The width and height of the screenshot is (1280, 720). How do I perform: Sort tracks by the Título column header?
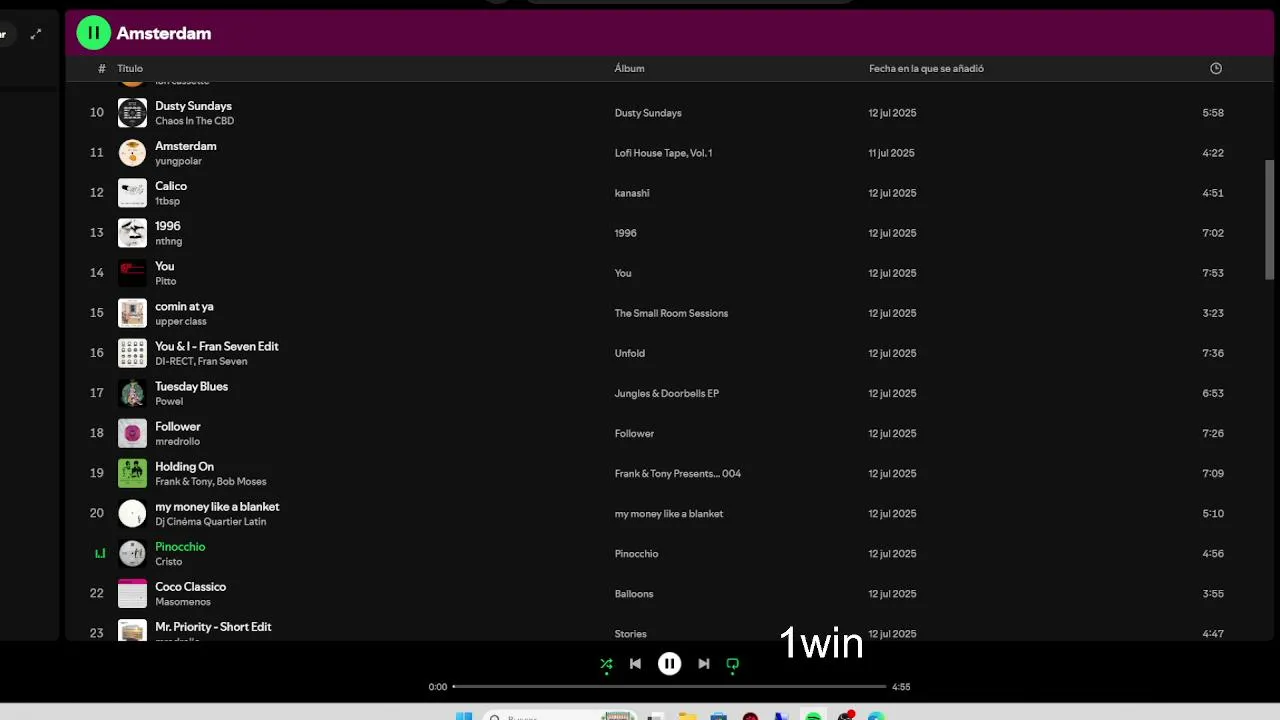pyautogui.click(x=130, y=68)
